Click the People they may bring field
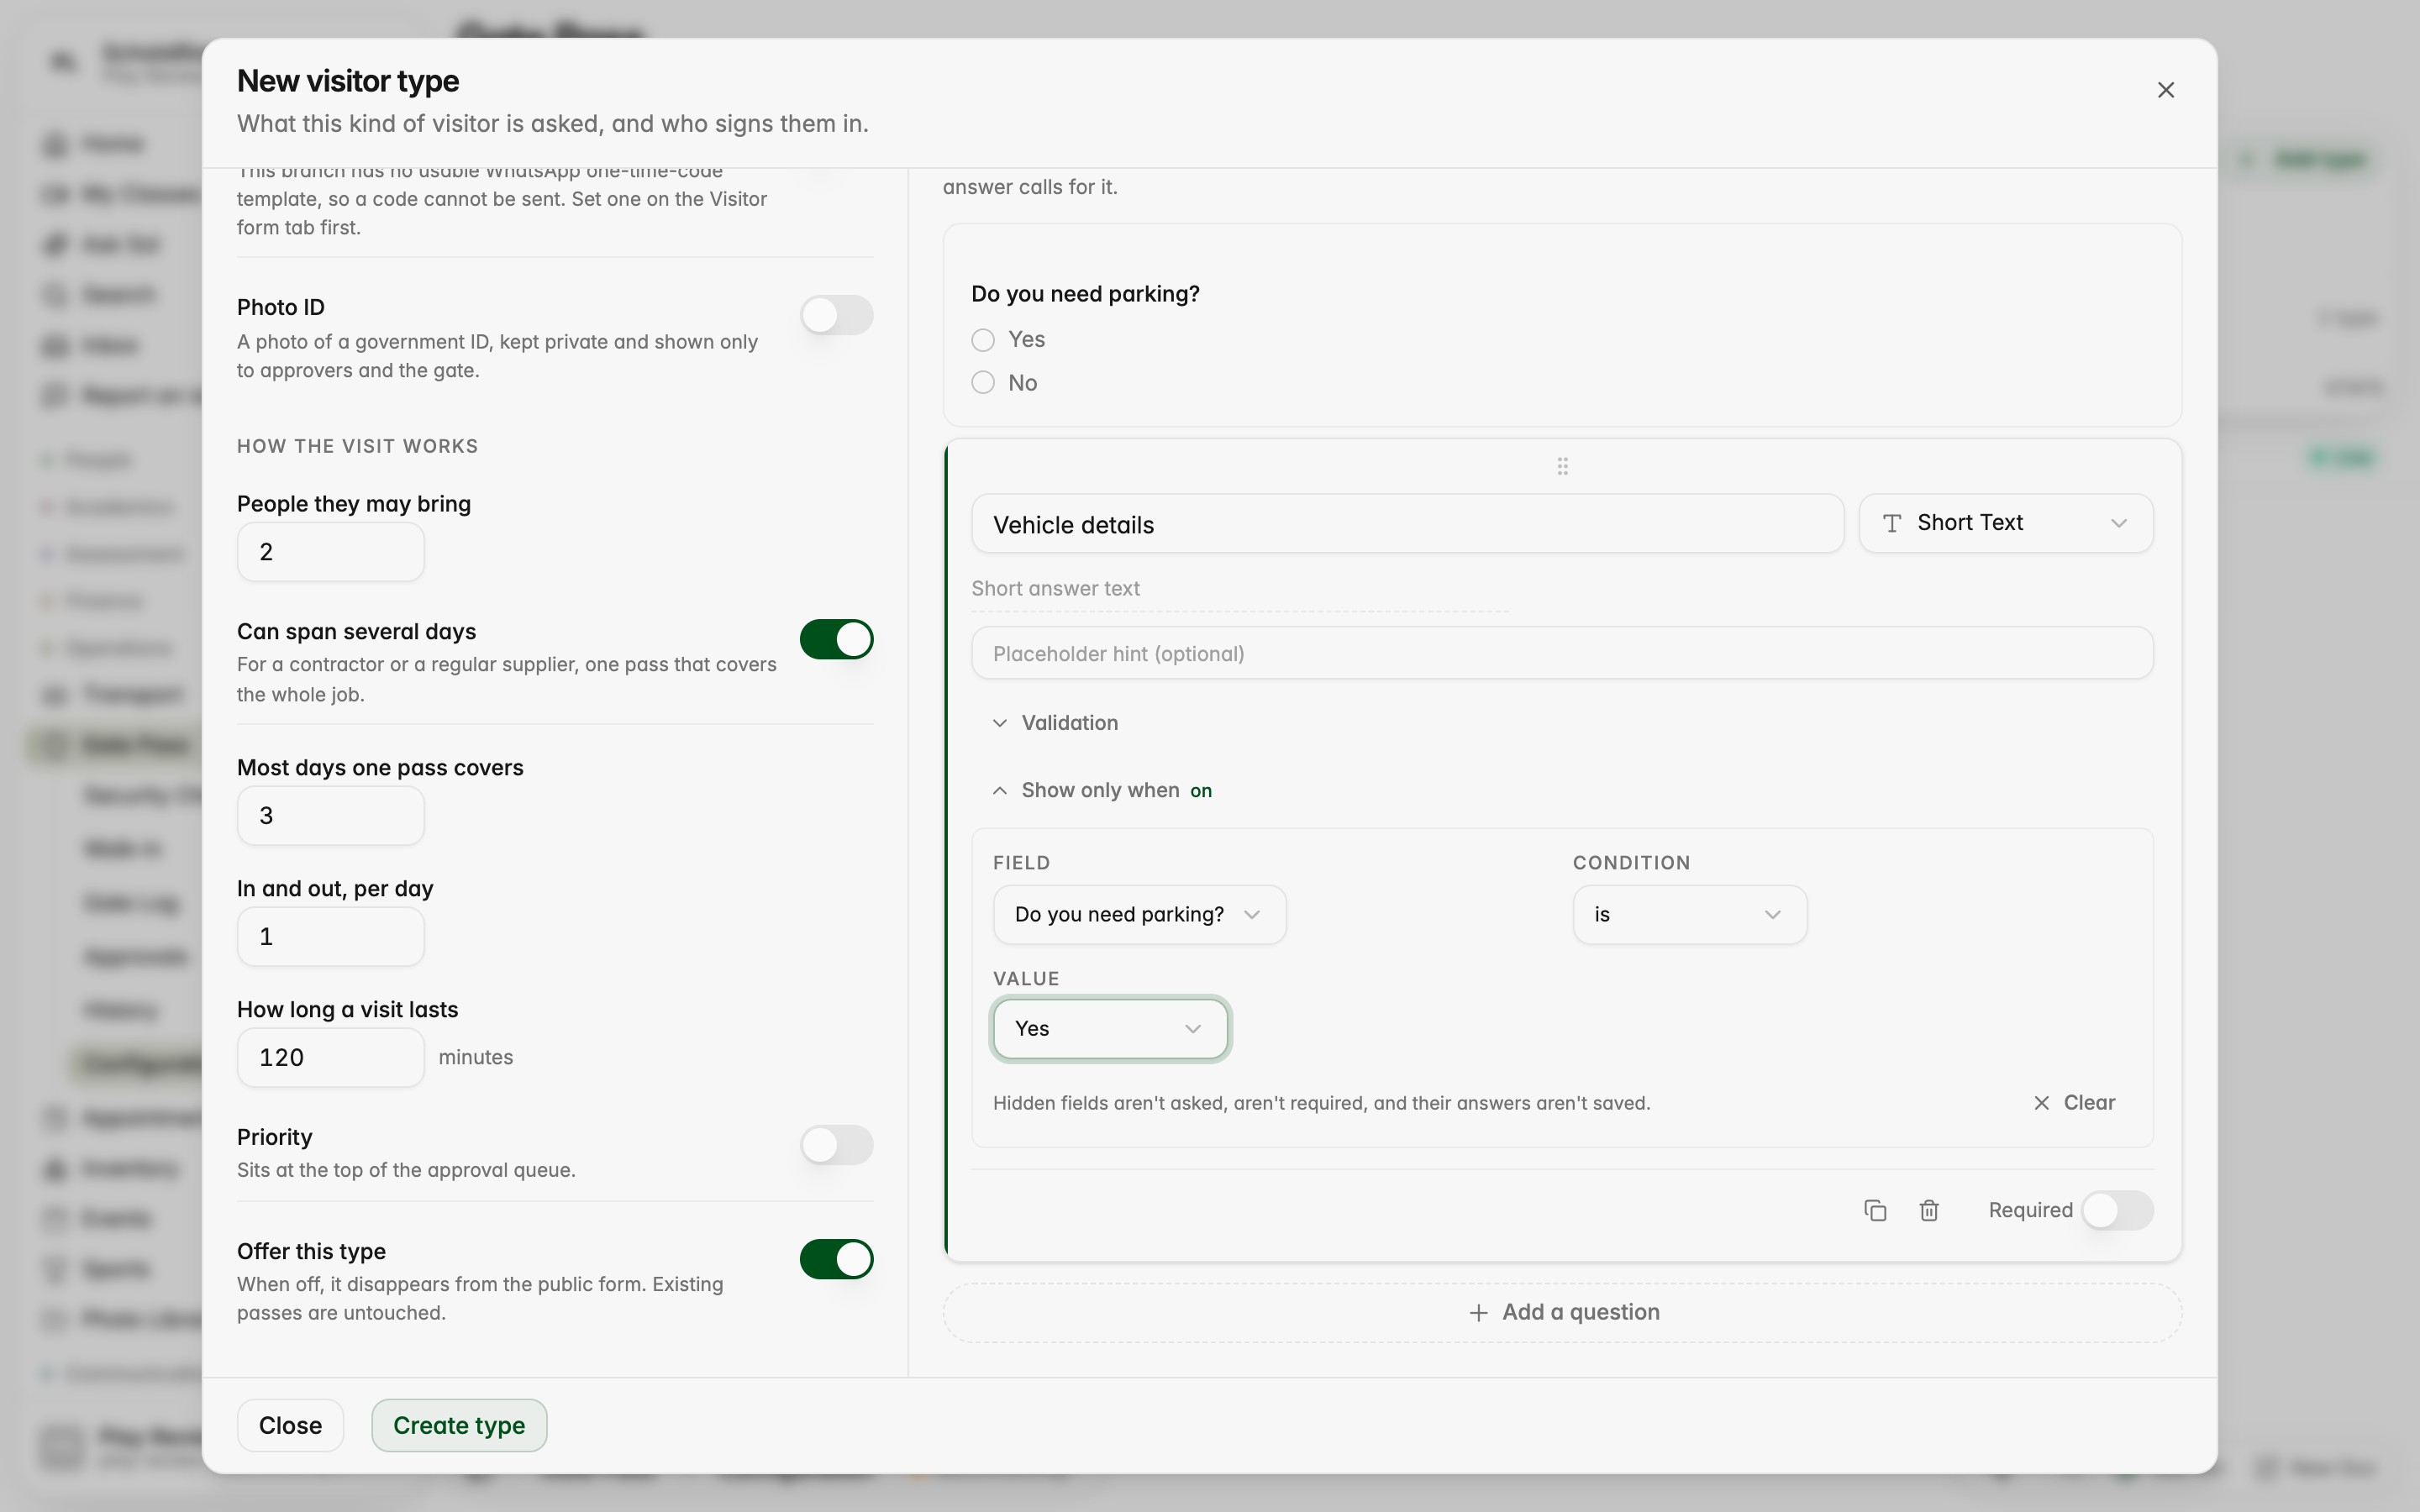 click(330, 552)
